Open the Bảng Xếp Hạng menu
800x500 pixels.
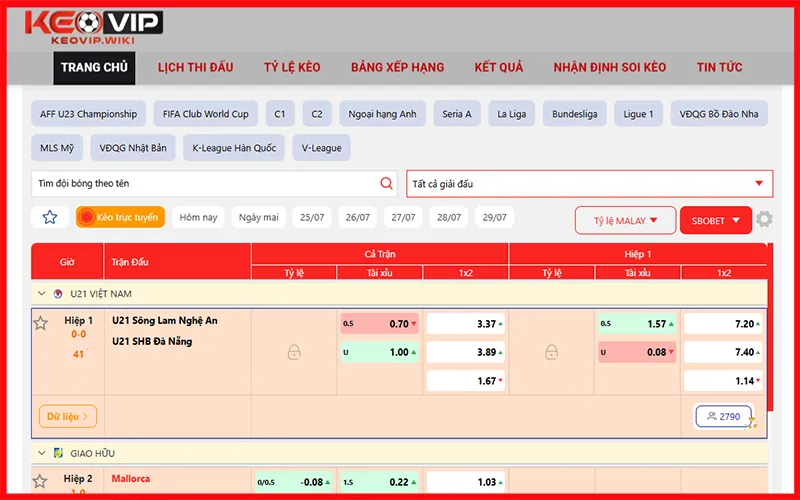point(397,67)
